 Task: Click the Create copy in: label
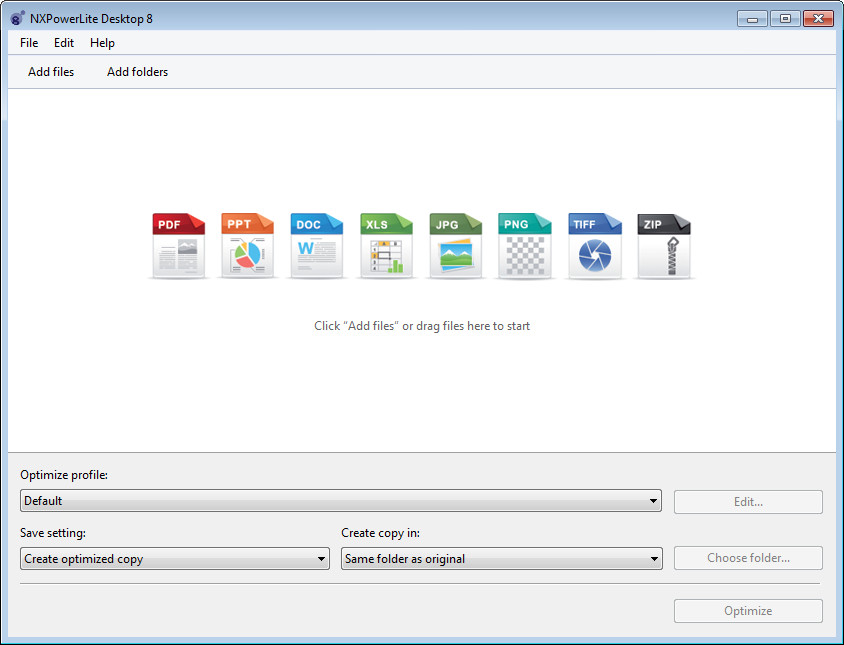click(x=381, y=533)
